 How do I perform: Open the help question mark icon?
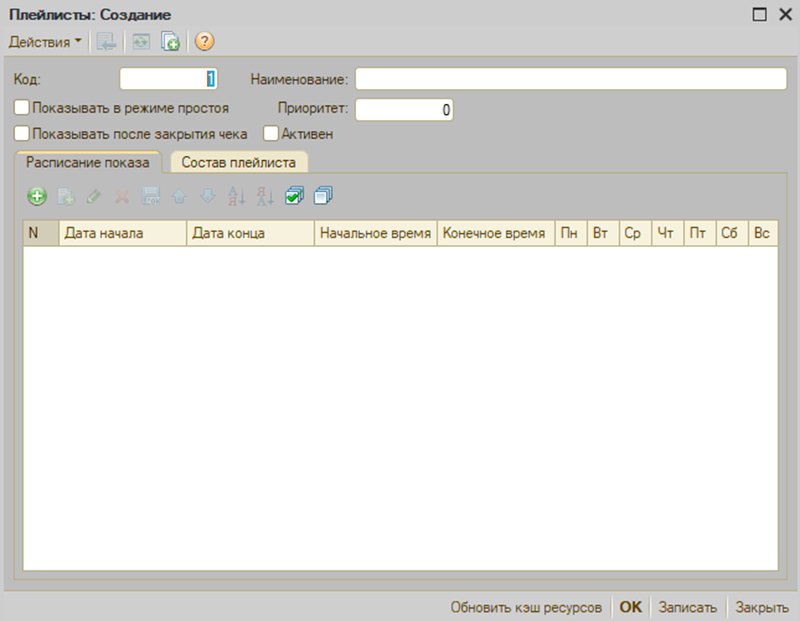click(205, 41)
